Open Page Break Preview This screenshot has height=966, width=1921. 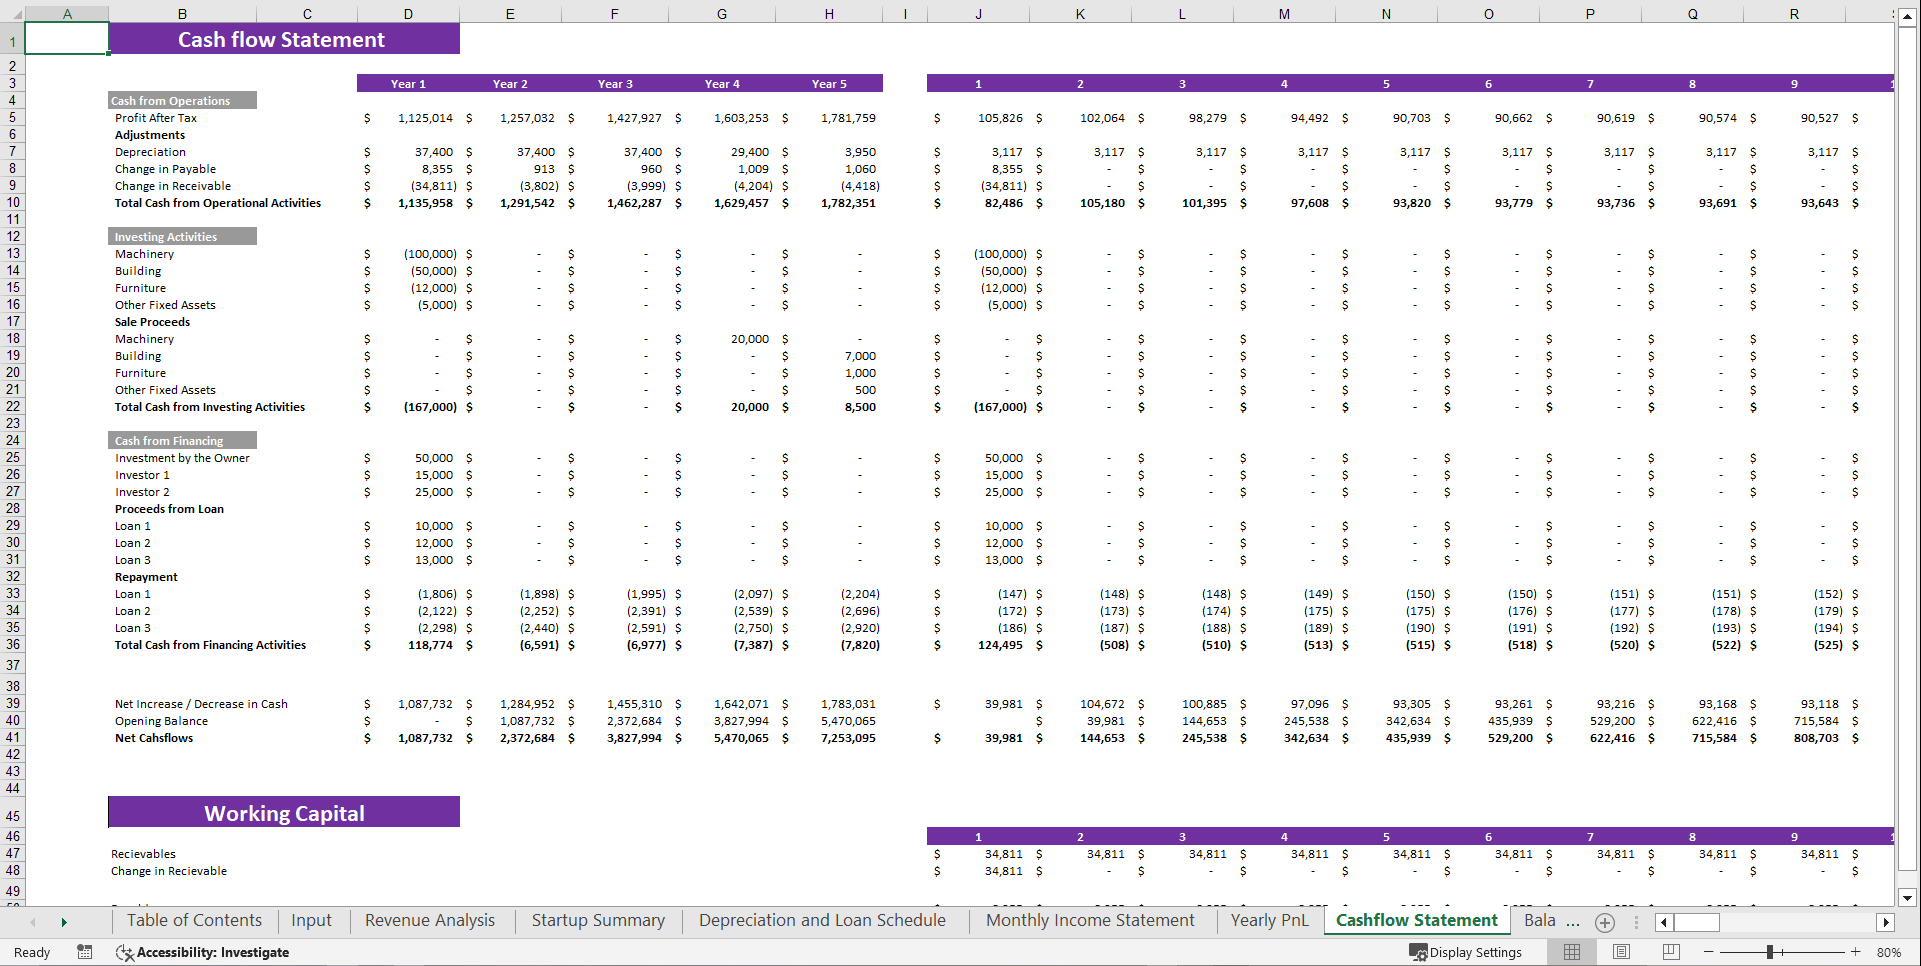pyautogui.click(x=1669, y=952)
